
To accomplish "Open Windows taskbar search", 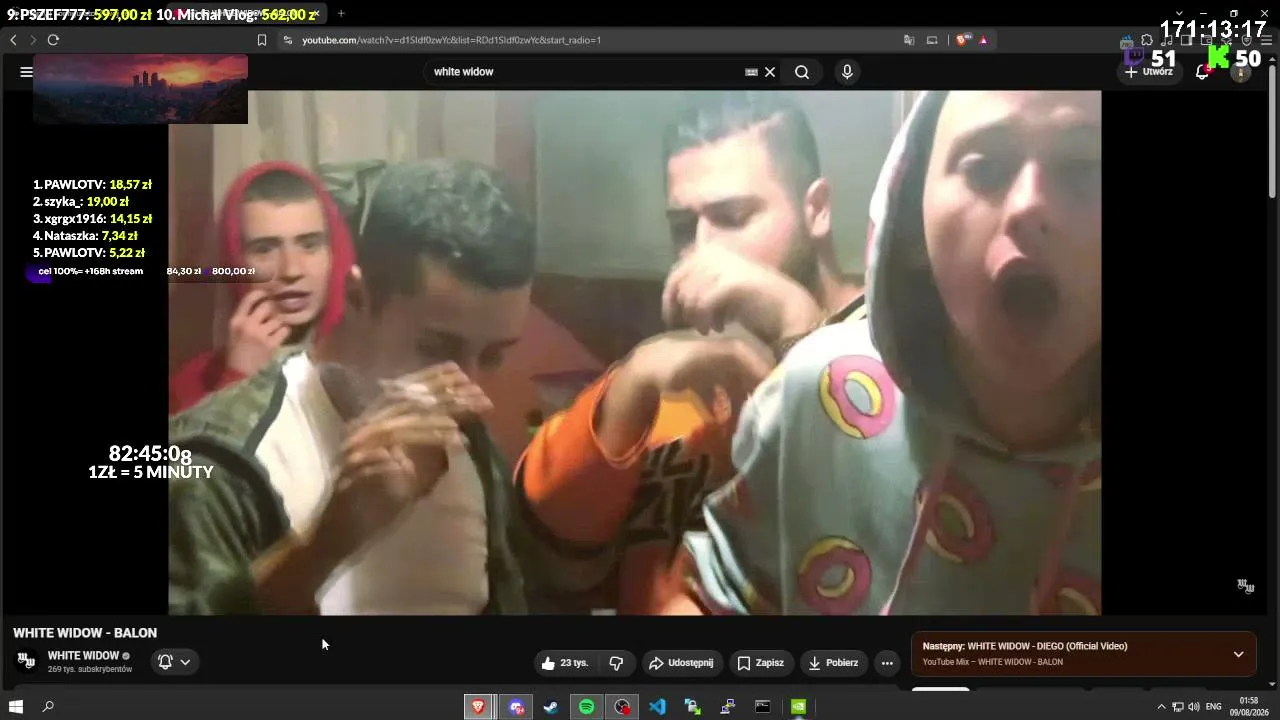I will coord(48,707).
